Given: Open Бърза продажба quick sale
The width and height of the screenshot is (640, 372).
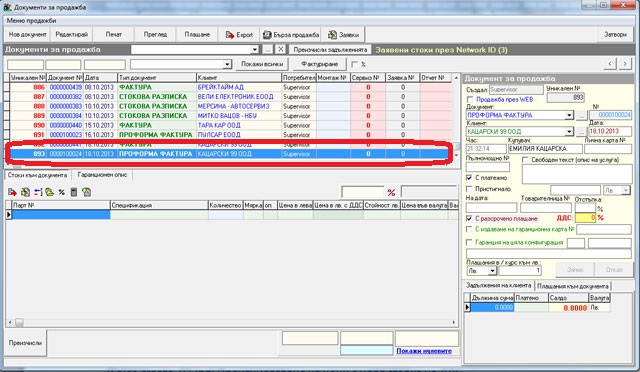Looking at the screenshot, I should coord(290,35).
